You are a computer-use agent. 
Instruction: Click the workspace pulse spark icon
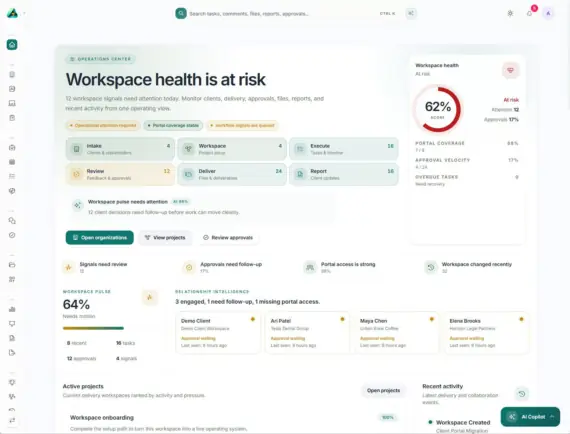pyautogui.click(x=149, y=297)
